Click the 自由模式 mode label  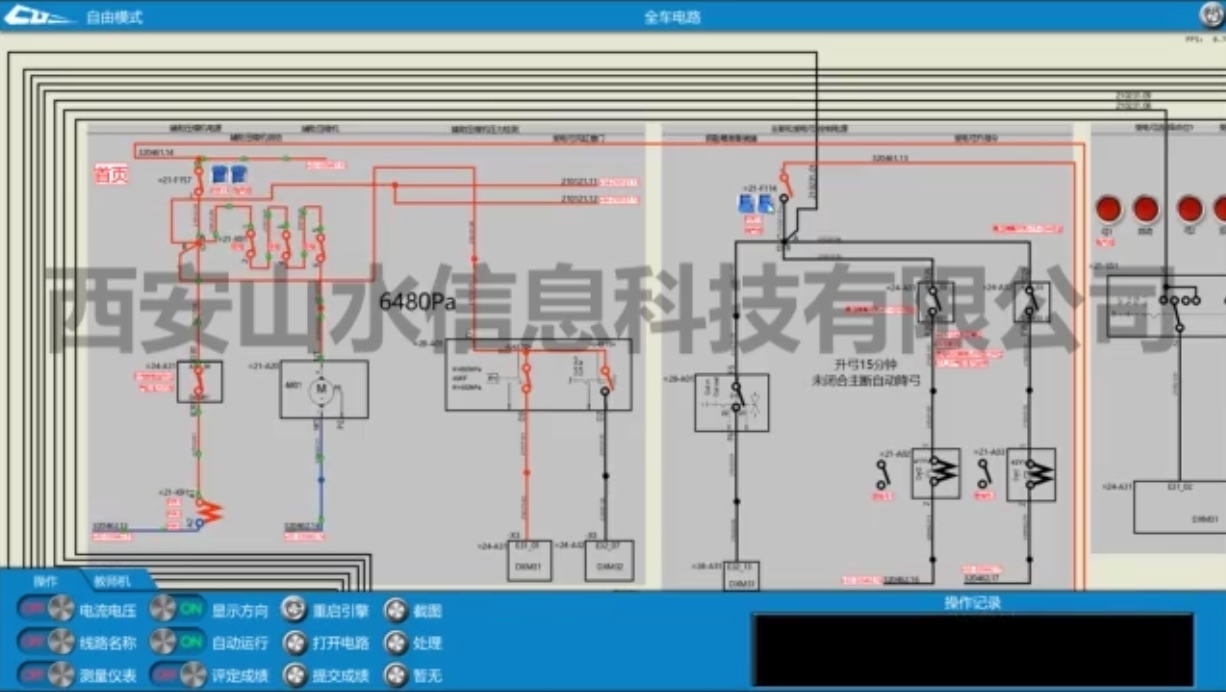pos(115,17)
